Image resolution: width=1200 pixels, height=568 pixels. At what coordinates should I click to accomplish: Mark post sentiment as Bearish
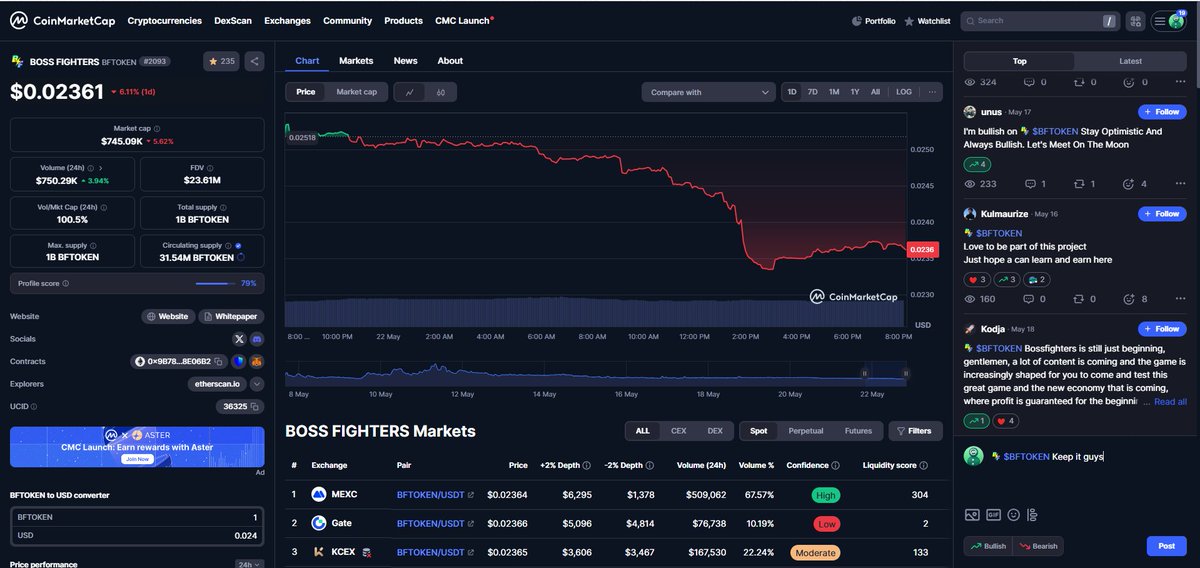pyautogui.click(x=1038, y=546)
